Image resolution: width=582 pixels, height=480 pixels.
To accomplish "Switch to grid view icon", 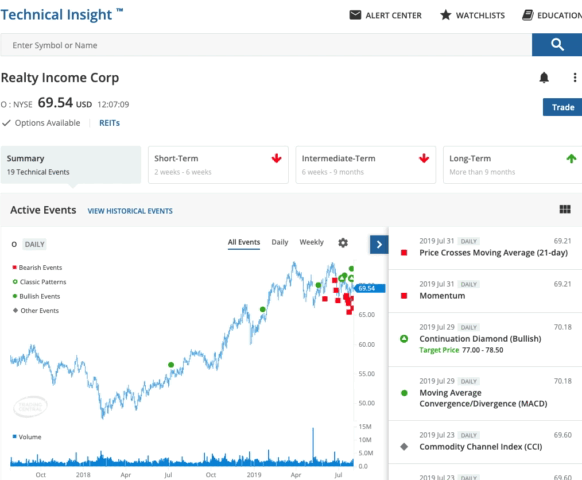I will 565,209.
